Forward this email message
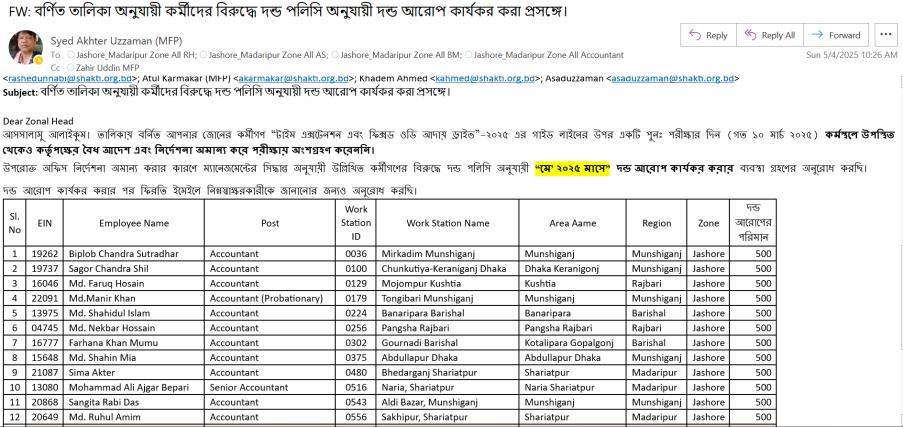Image resolution: width=903 pixels, height=427 pixels. pyautogui.click(x=835, y=35)
